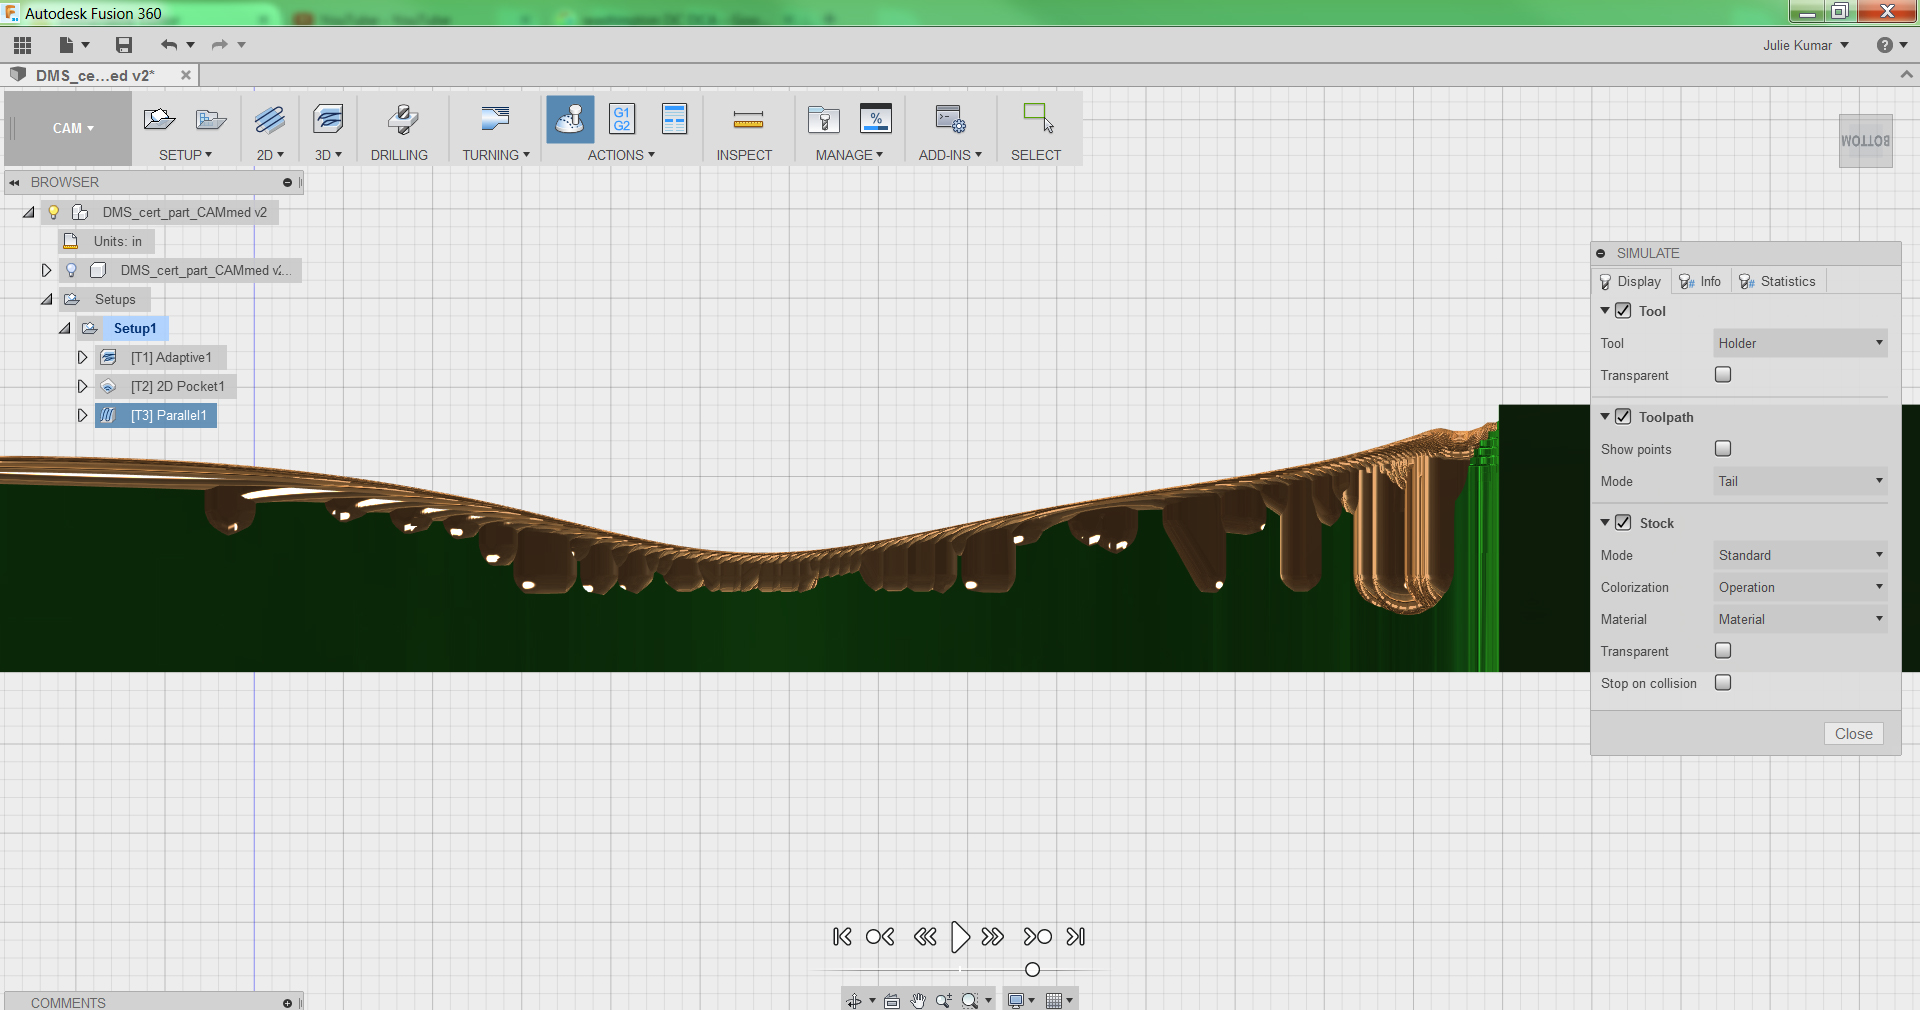Click the Turning tool icon
1920x1010 pixels.
(495, 120)
